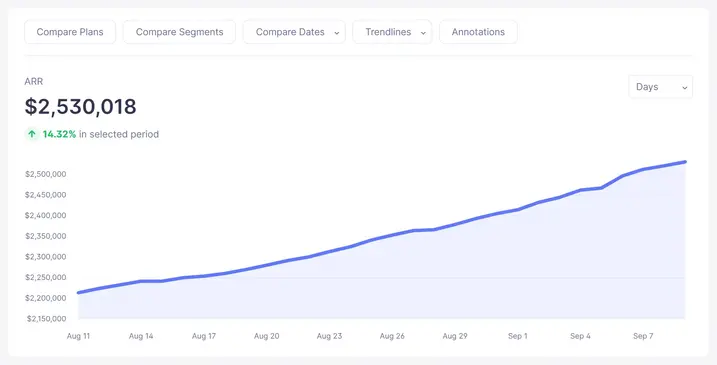Click the Sep 4 axis label

coord(580,336)
